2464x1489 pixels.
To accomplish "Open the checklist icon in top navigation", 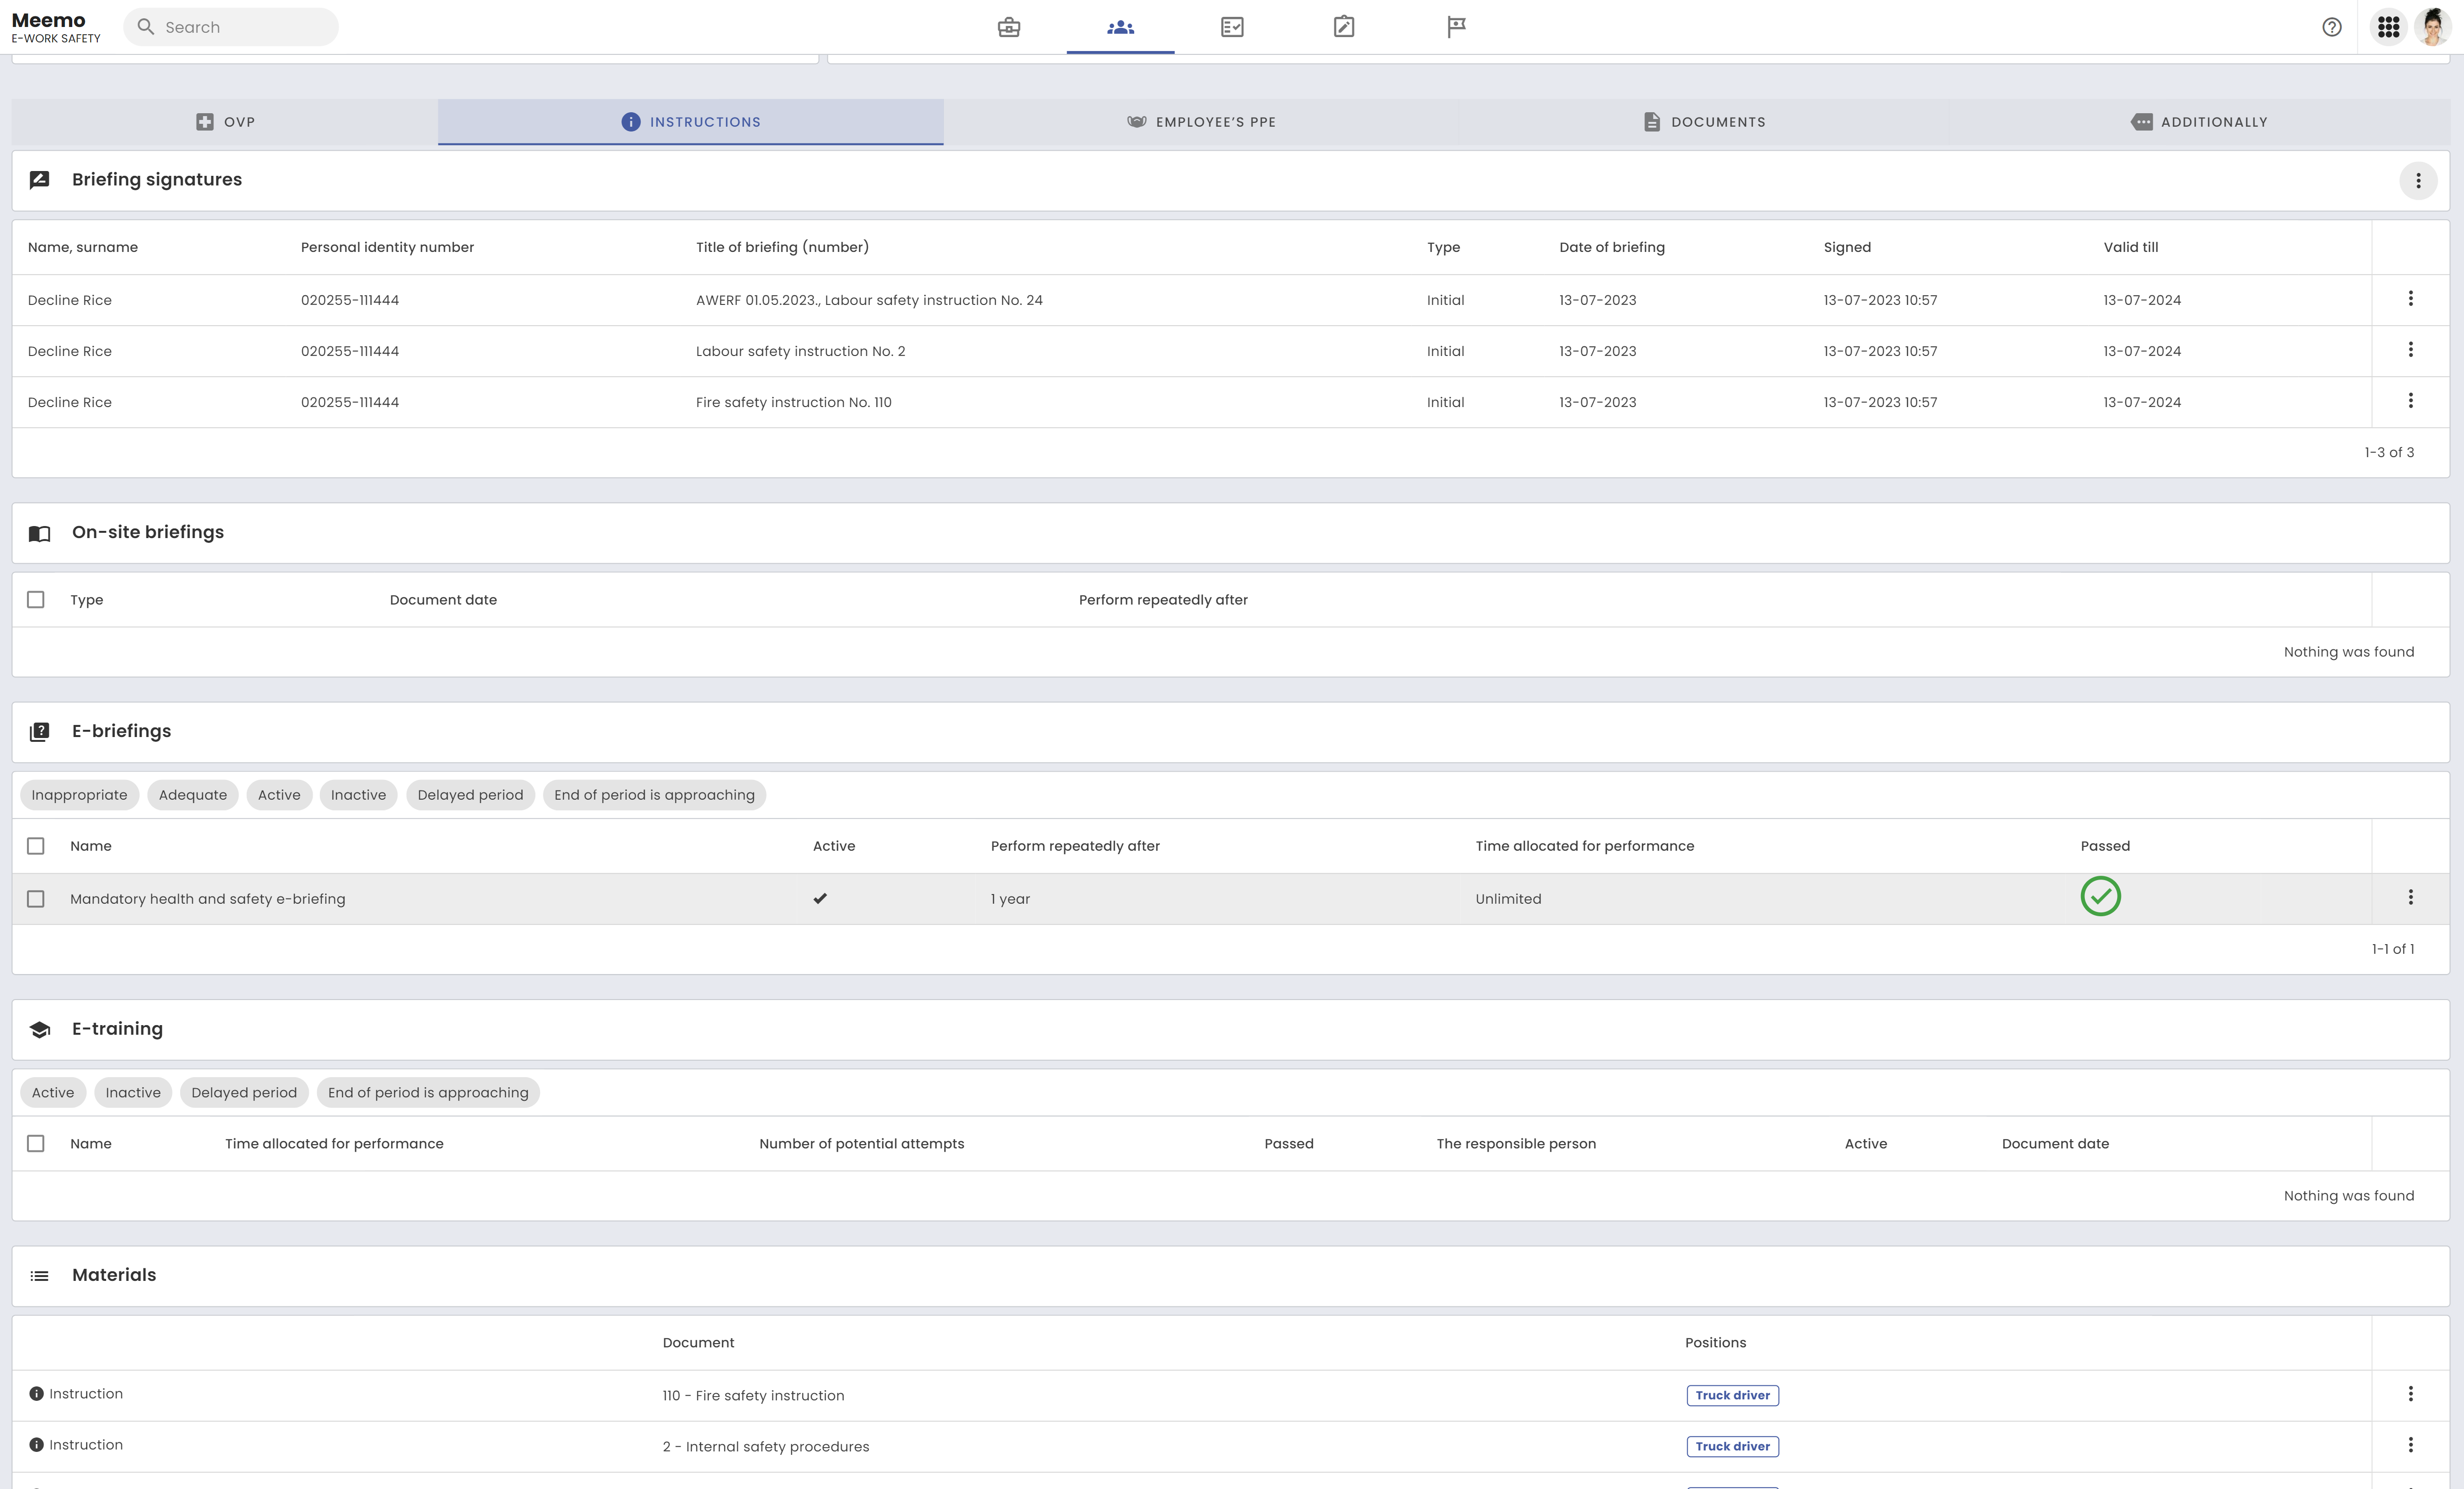I will 1232,27.
